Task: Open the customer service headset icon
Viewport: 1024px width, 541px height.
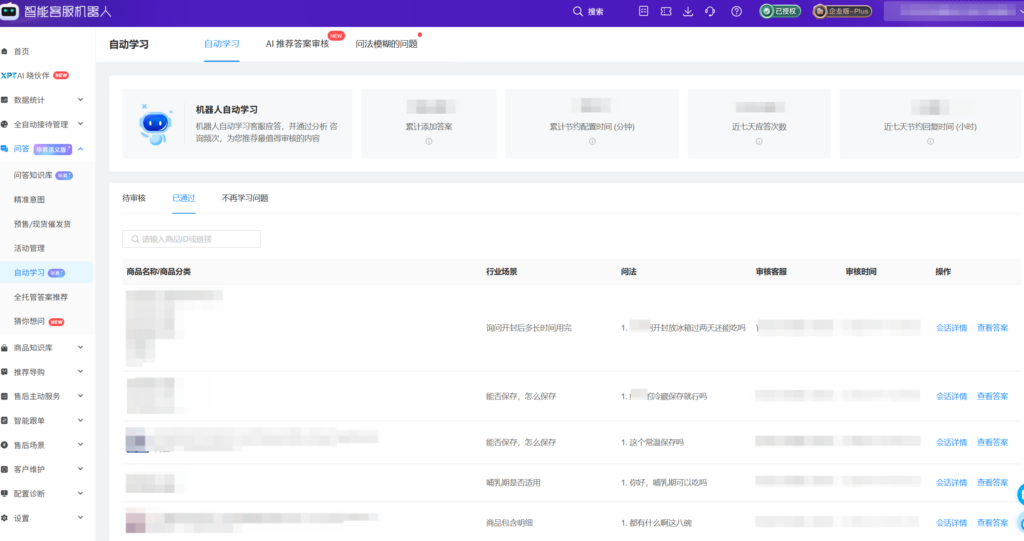Action: tap(710, 12)
